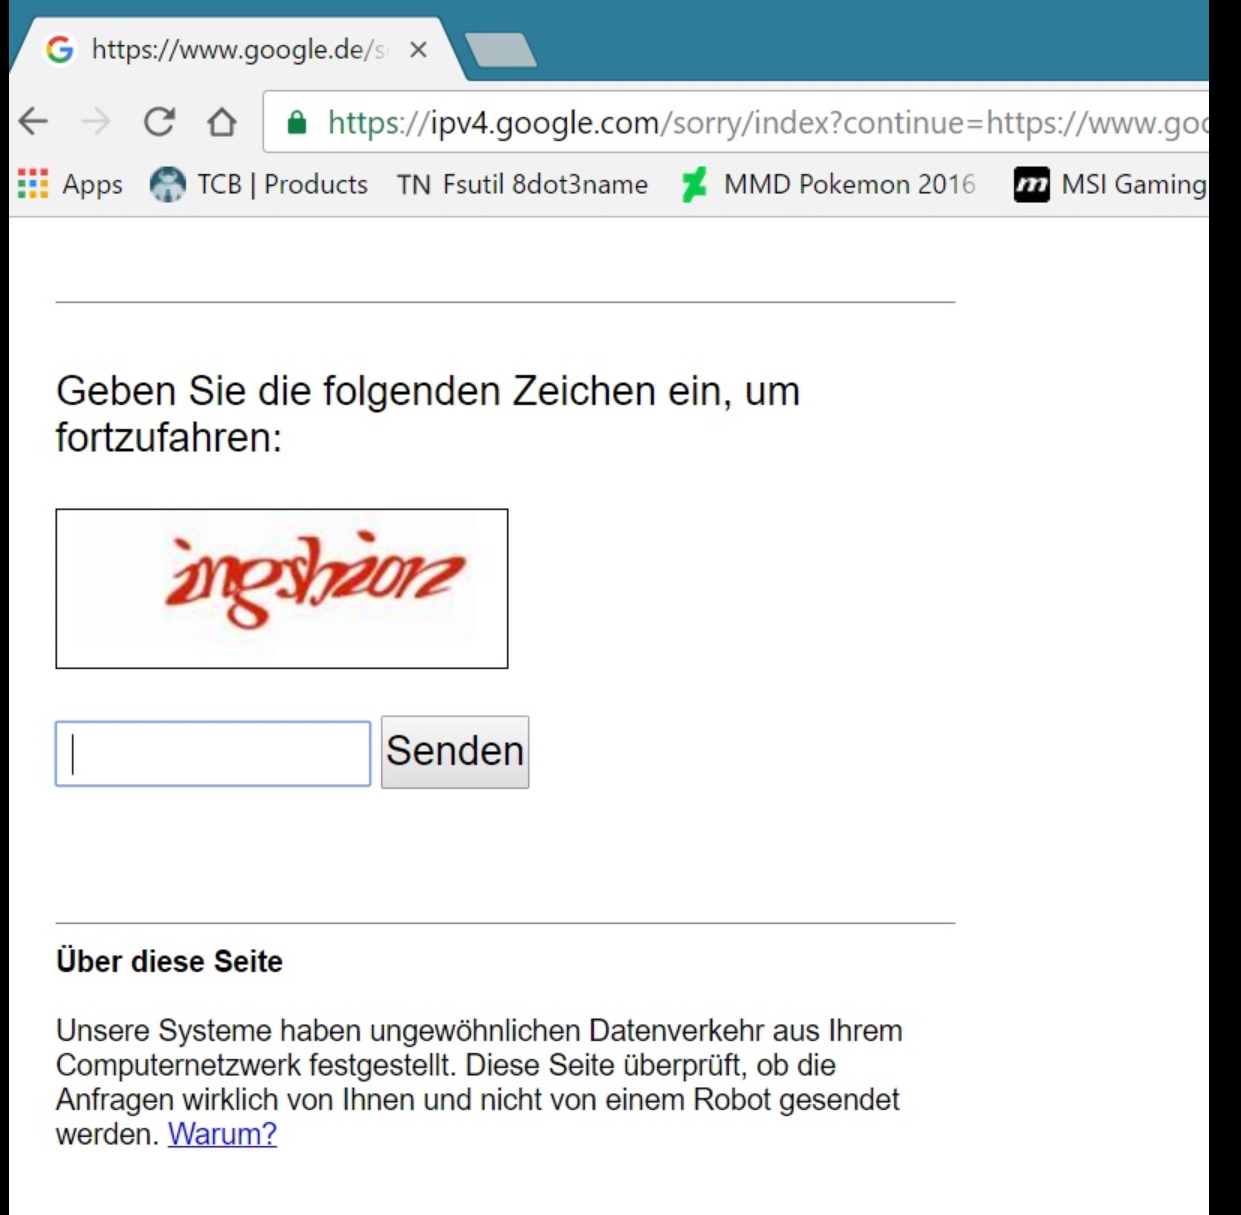The height and width of the screenshot is (1215, 1241).
Task: Click the Unsere Systeme haben ungewöhnlichen paragraph
Action: [480, 1082]
